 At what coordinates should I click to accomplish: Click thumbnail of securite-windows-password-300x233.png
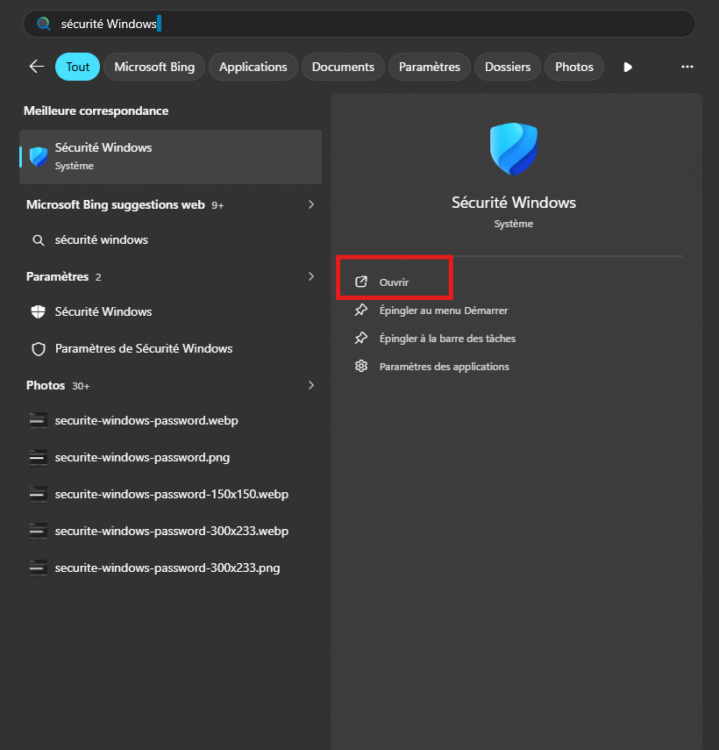tap(38, 568)
